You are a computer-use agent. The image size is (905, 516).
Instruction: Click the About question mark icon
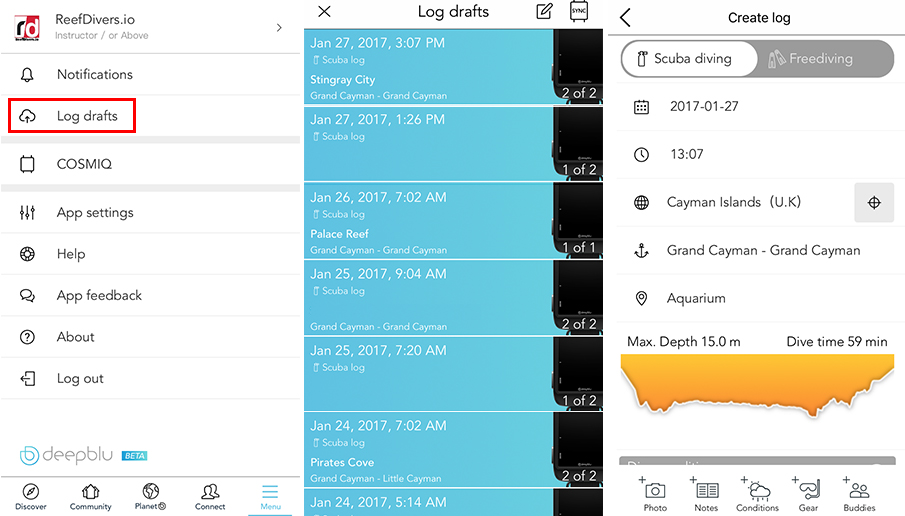click(27, 337)
